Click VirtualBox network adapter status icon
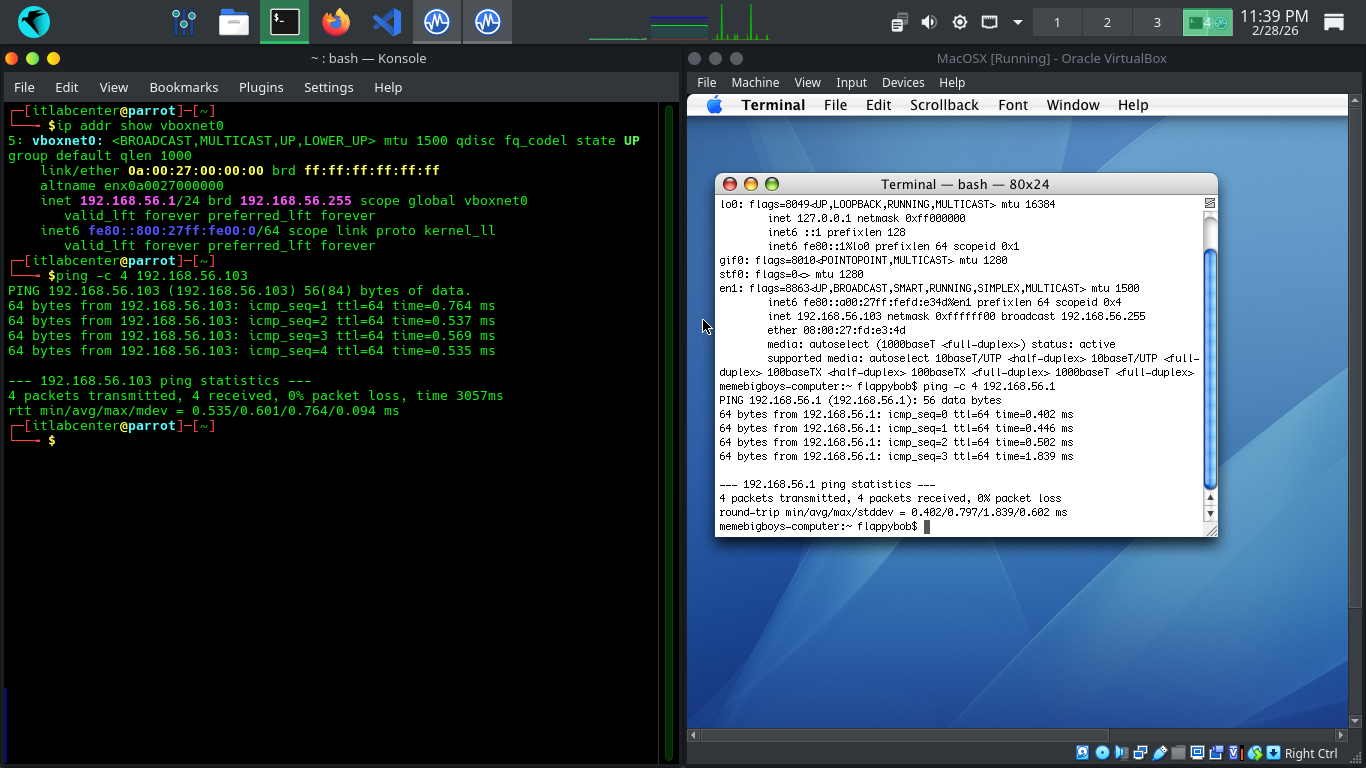This screenshot has height=768, width=1366. click(x=1140, y=753)
